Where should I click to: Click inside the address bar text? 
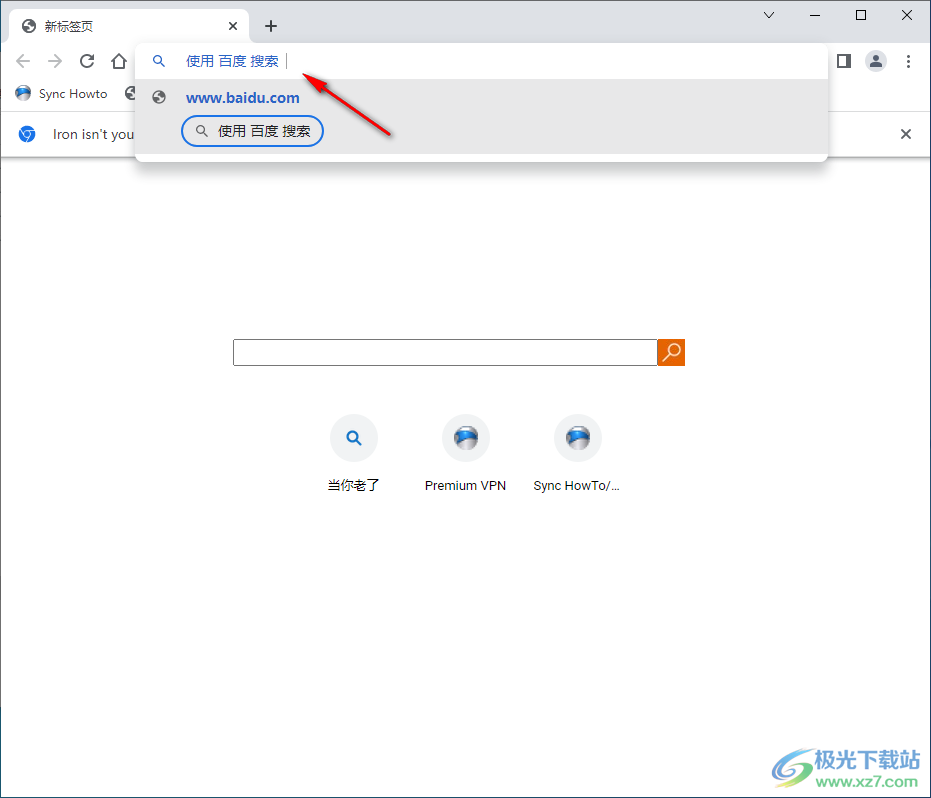232,61
